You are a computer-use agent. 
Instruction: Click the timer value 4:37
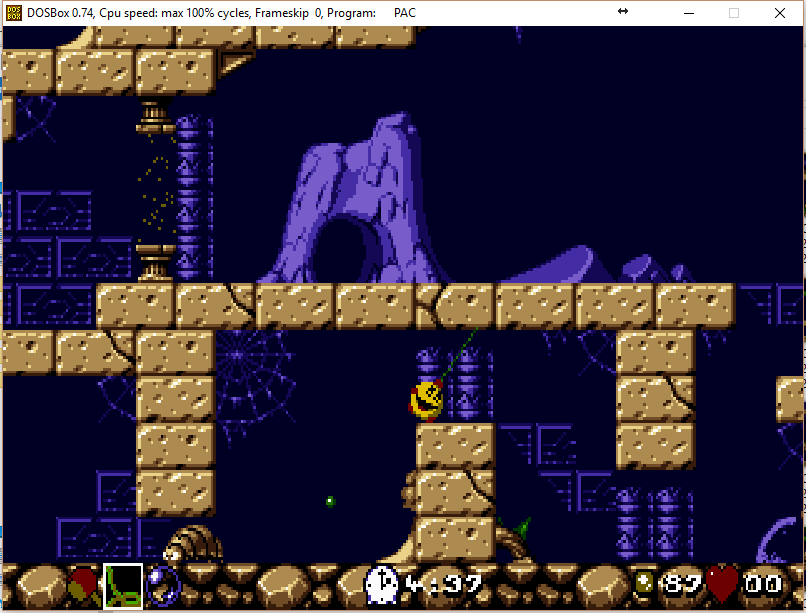[x=443, y=584]
